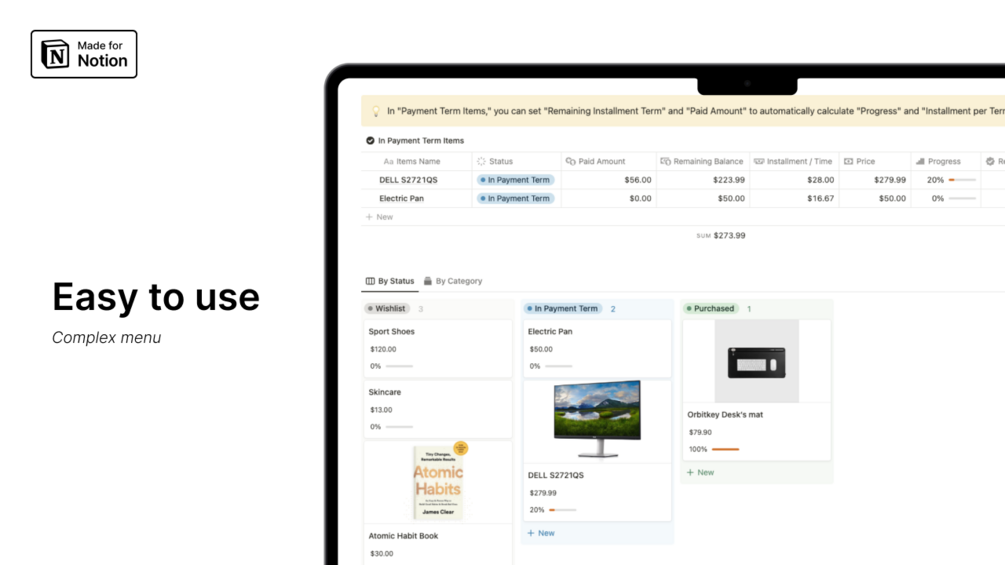
Task: Click the DELL S2721QS table row name
Action: [408, 180]
